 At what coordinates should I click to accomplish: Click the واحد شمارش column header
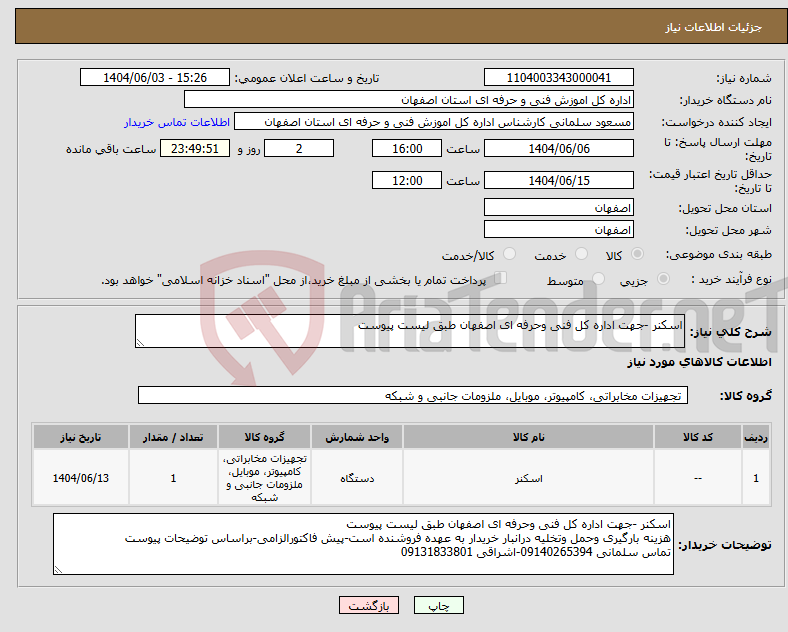point(357,437)
